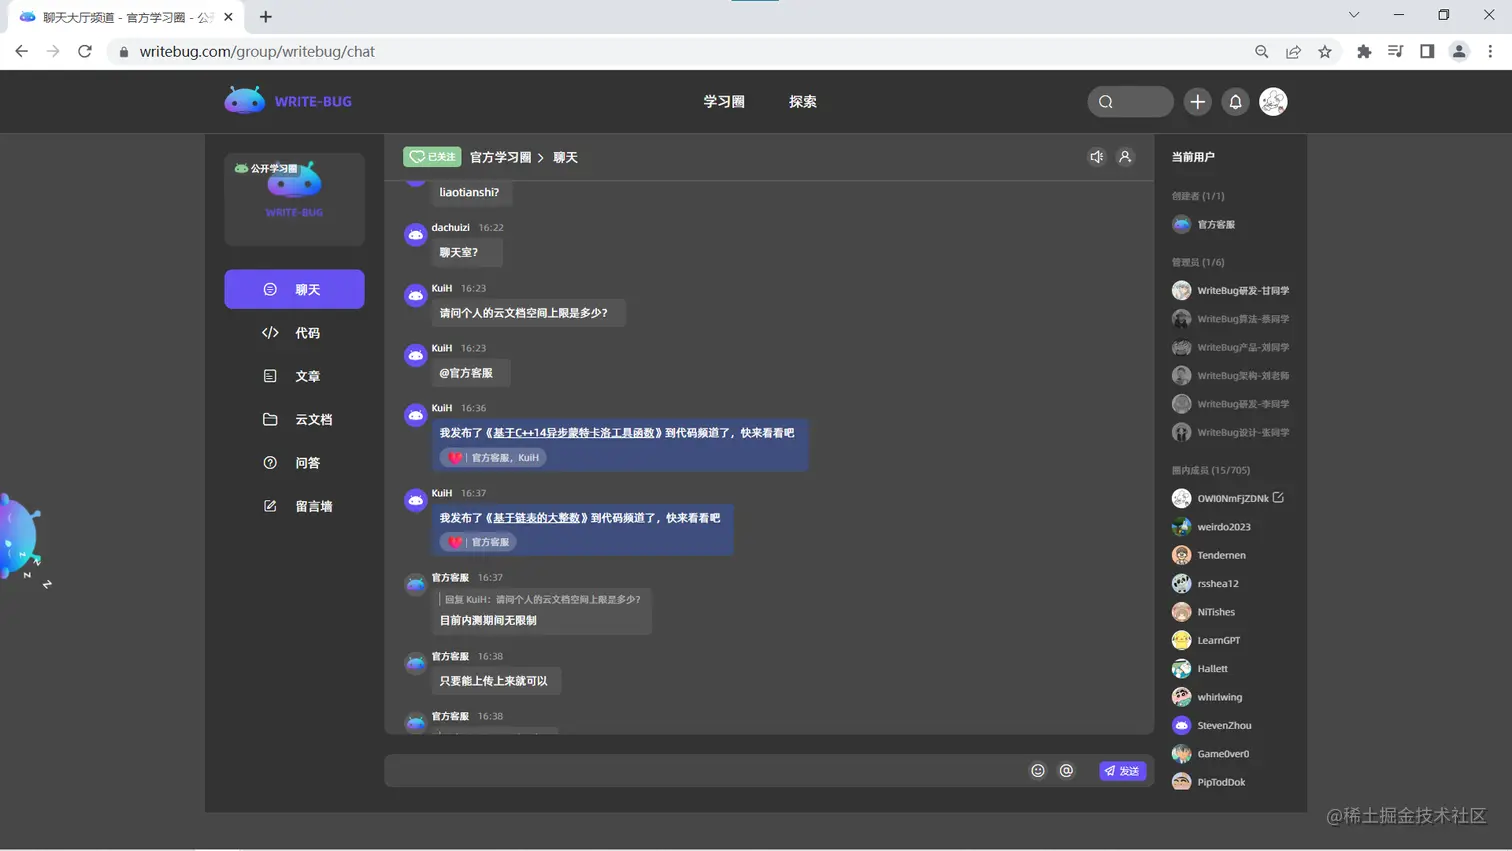1512x851 pixels.
Task: Mute the channel with the speaker icon
Action: point(1096,157)
